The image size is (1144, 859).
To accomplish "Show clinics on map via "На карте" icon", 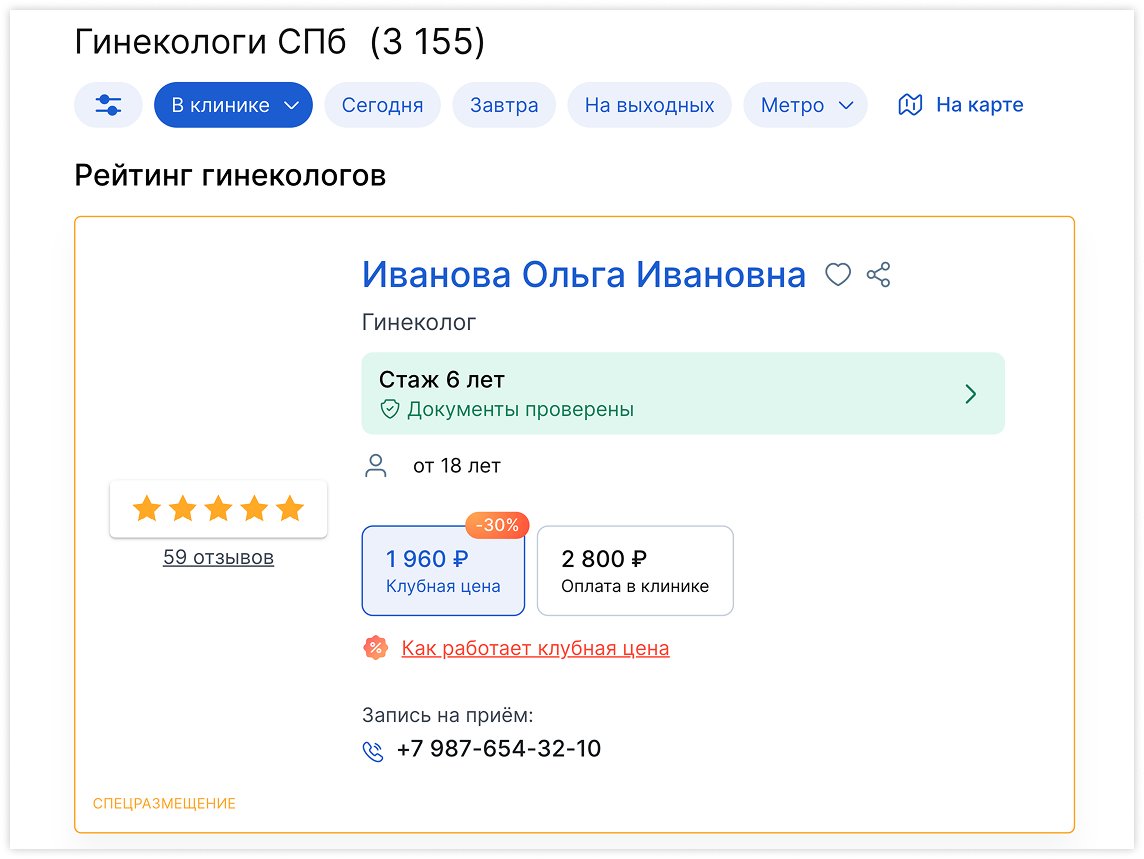I will point(909,103).
